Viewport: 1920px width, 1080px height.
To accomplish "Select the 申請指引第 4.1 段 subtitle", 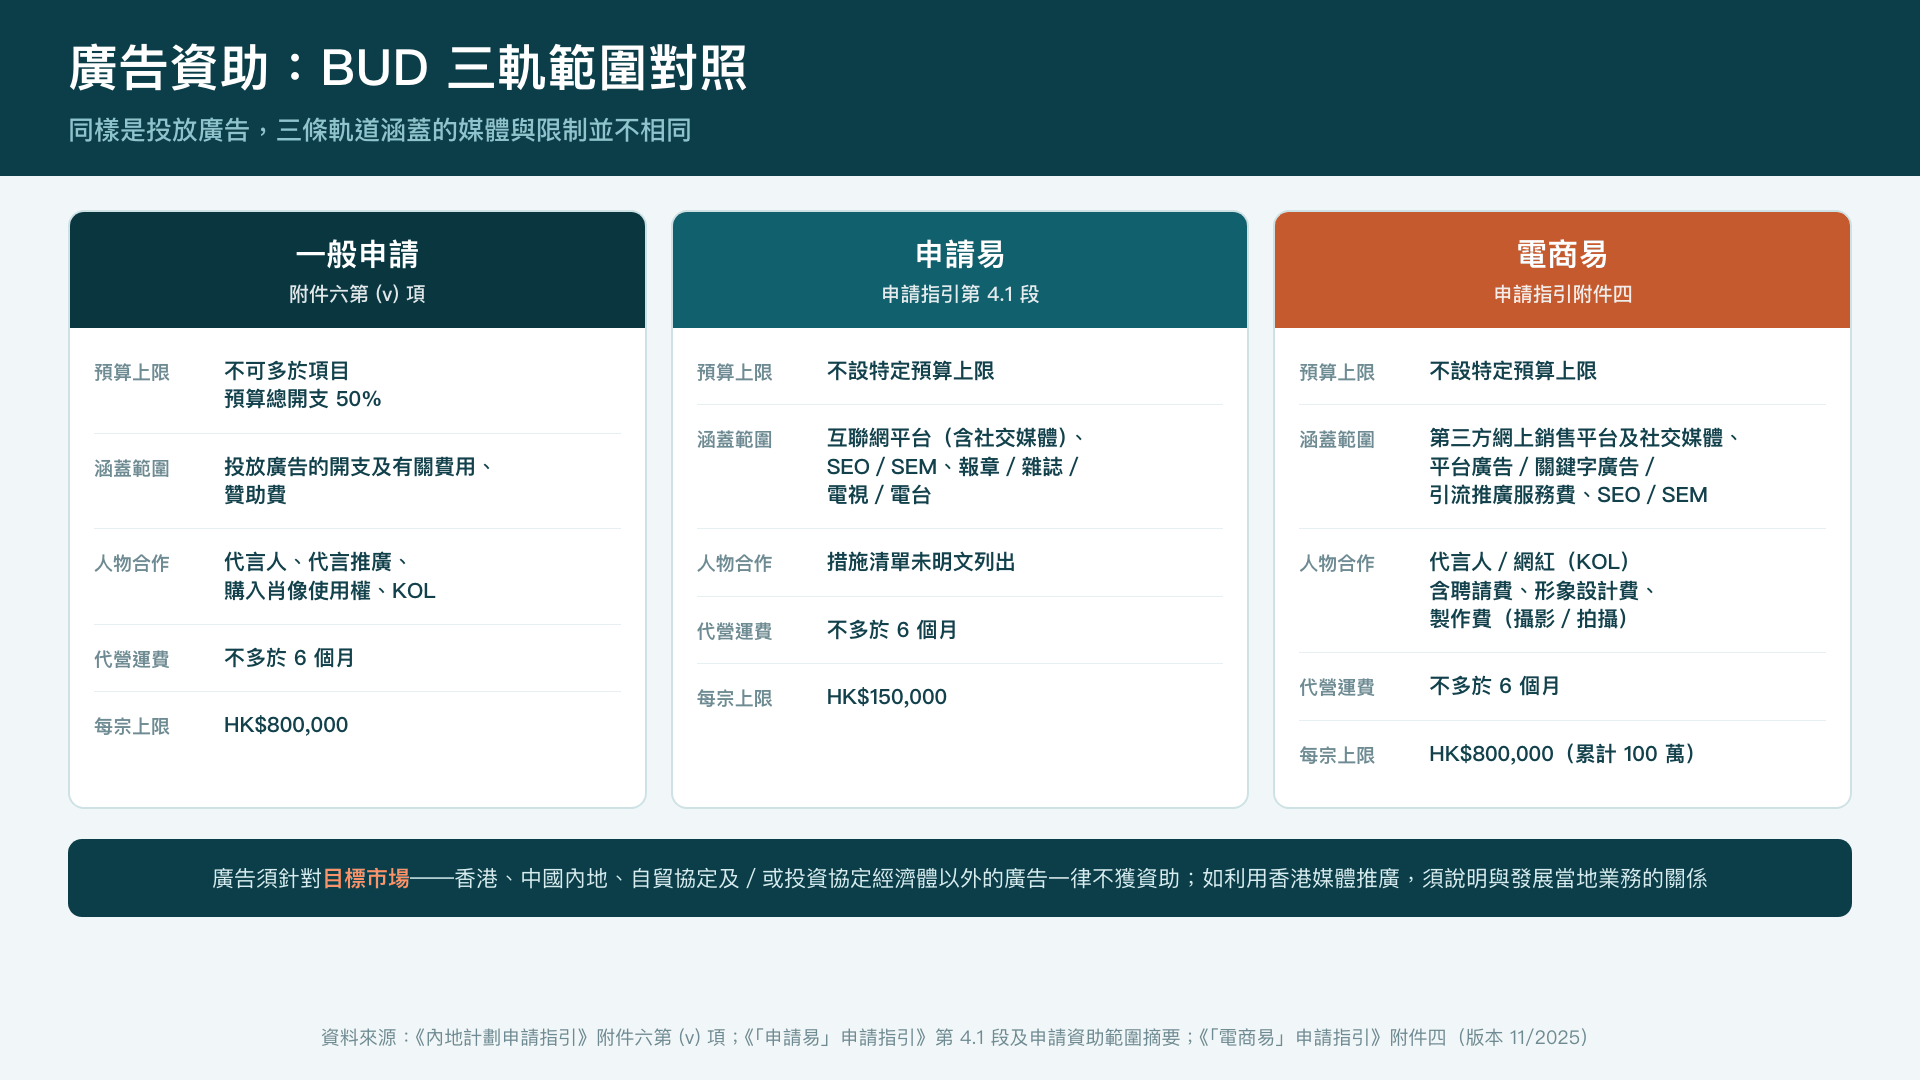I will [960, 294].
